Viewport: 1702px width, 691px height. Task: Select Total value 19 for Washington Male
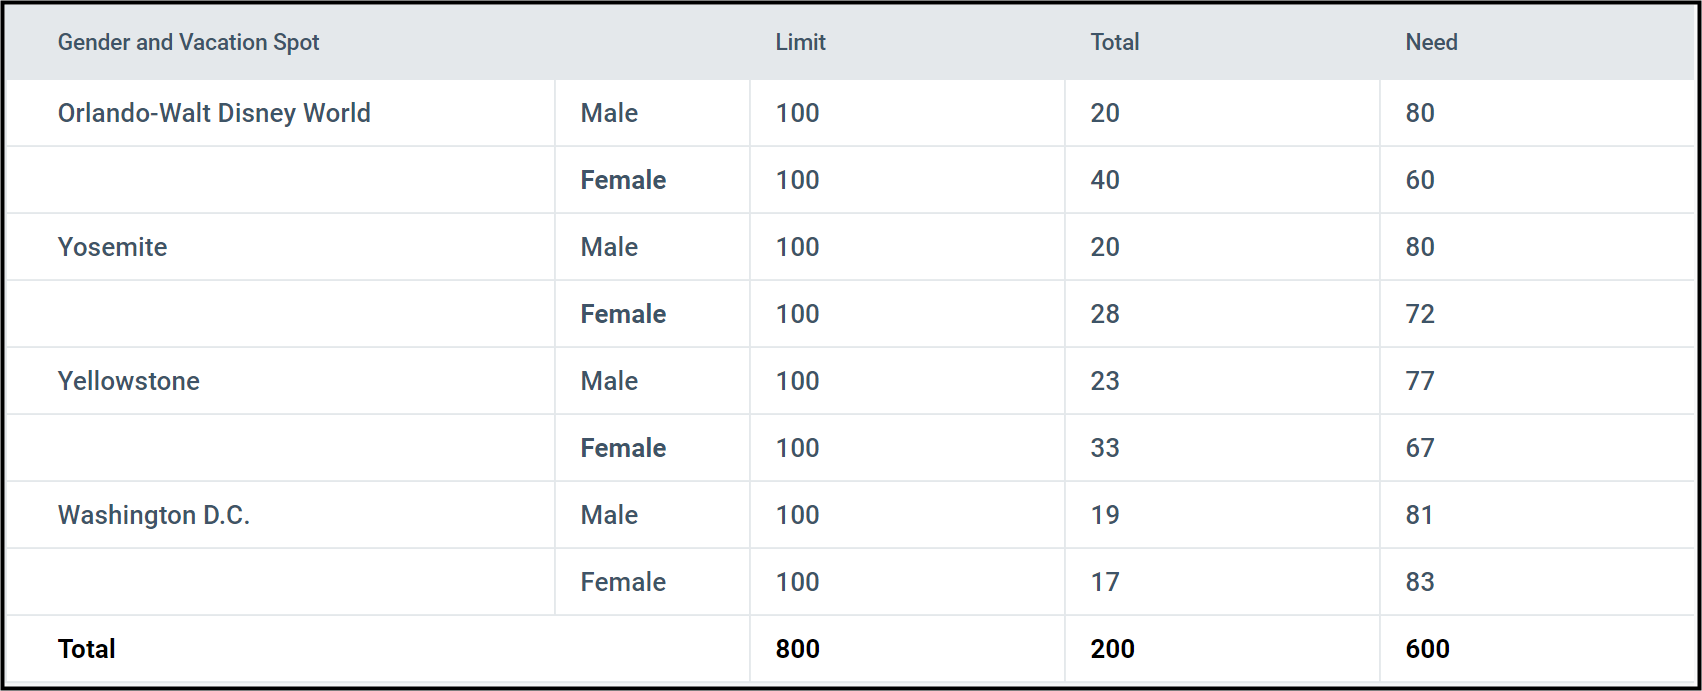click(x=1104, y=515)
